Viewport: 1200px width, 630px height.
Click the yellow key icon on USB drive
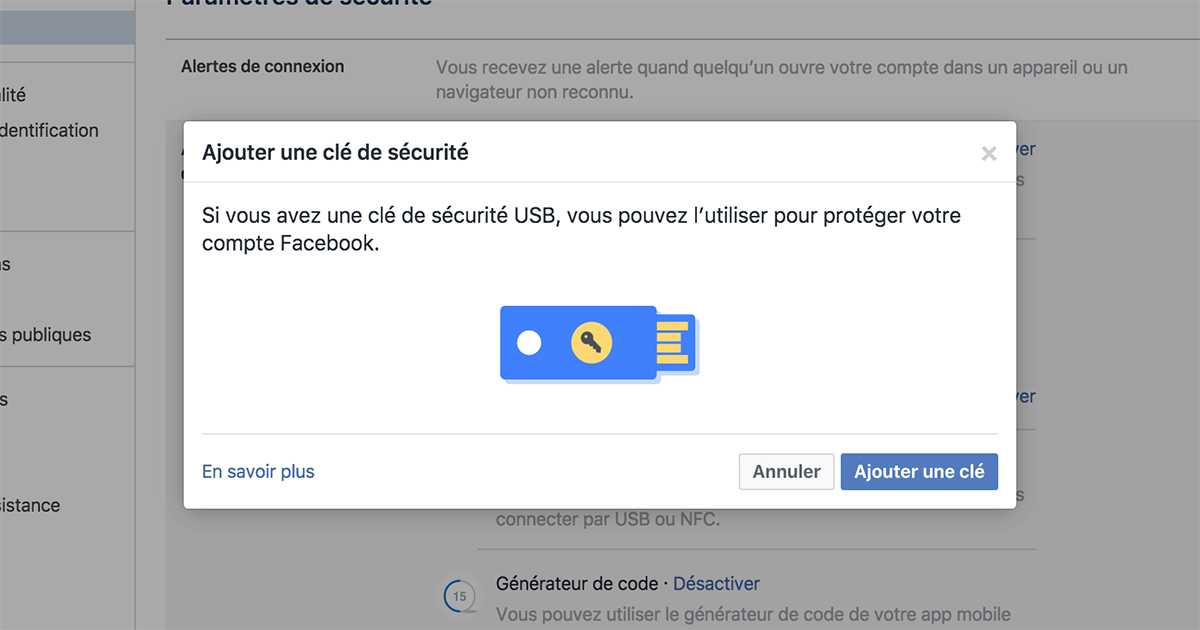[591, 344]
